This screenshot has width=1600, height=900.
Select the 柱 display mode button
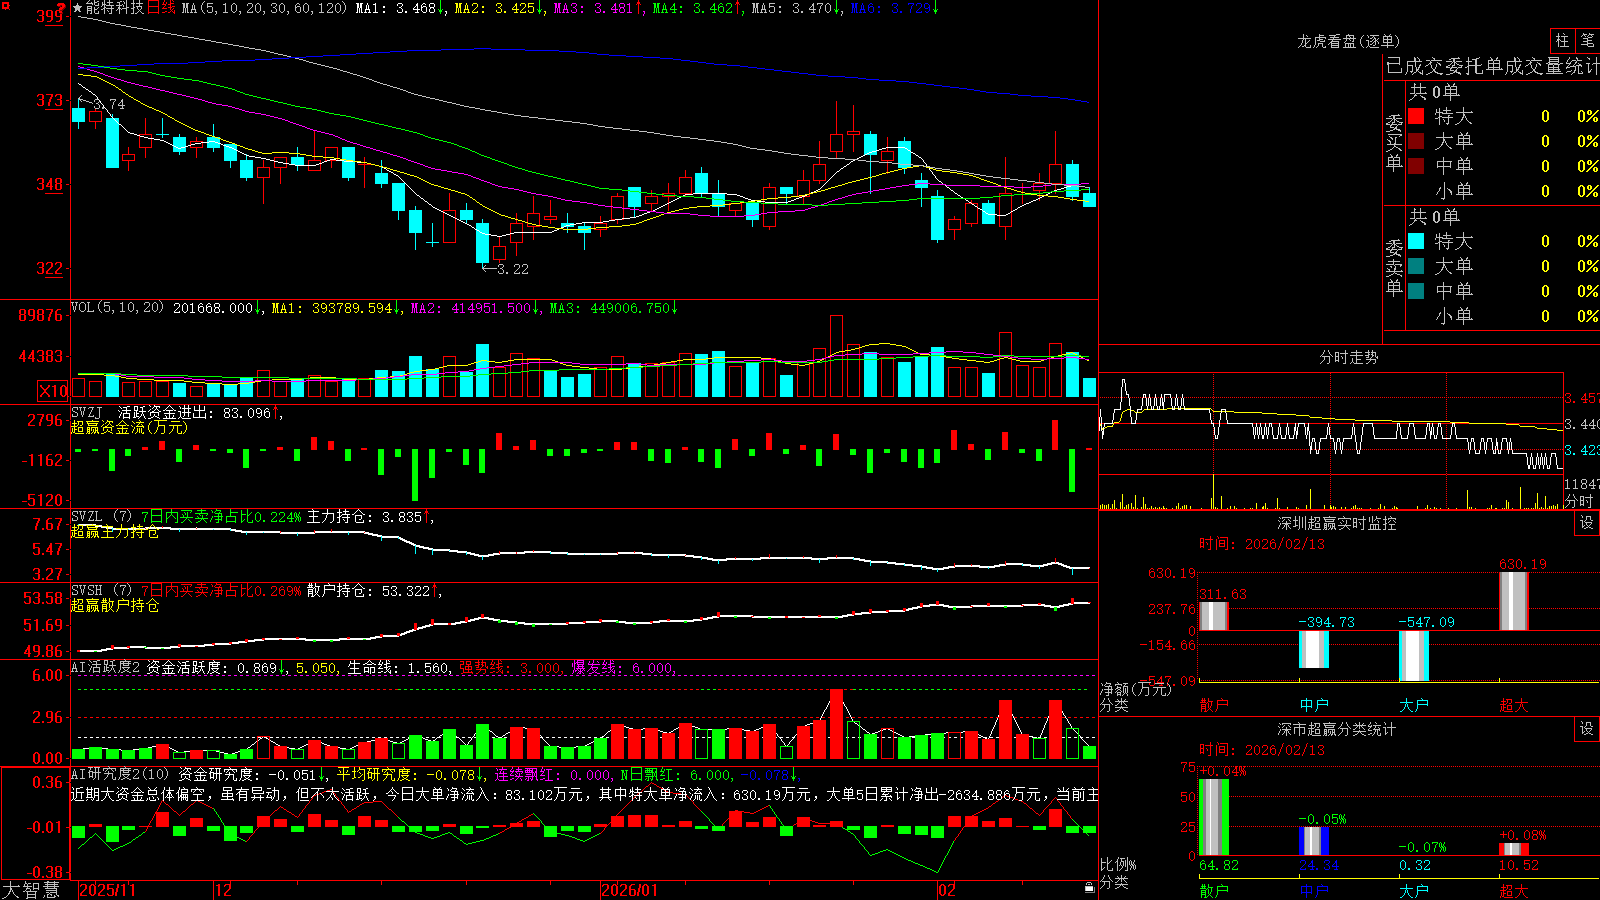coord(1562,40)
